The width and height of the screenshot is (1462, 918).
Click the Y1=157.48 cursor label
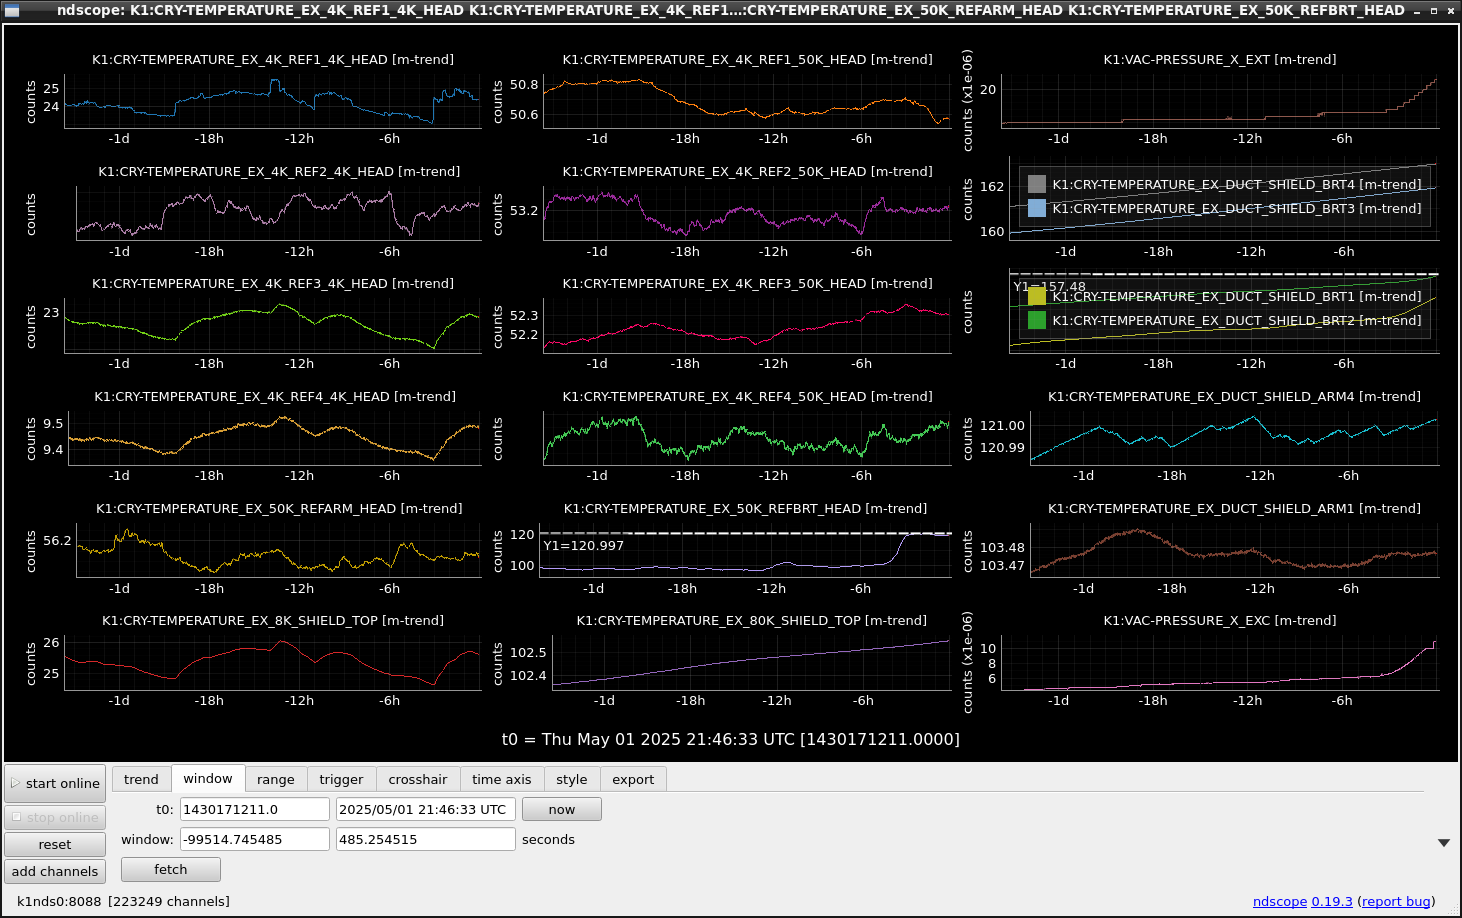[1049, 287]
